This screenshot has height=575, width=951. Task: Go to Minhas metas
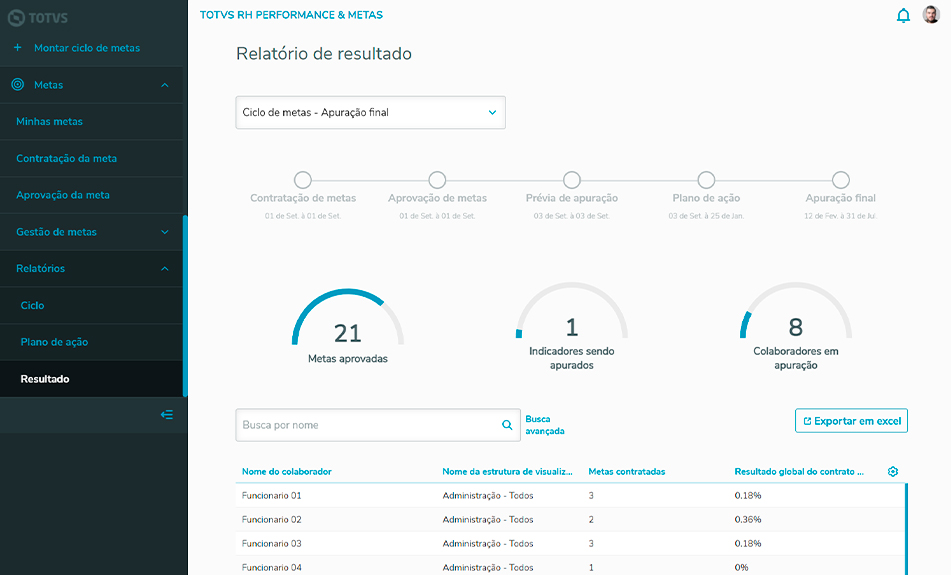91,121
